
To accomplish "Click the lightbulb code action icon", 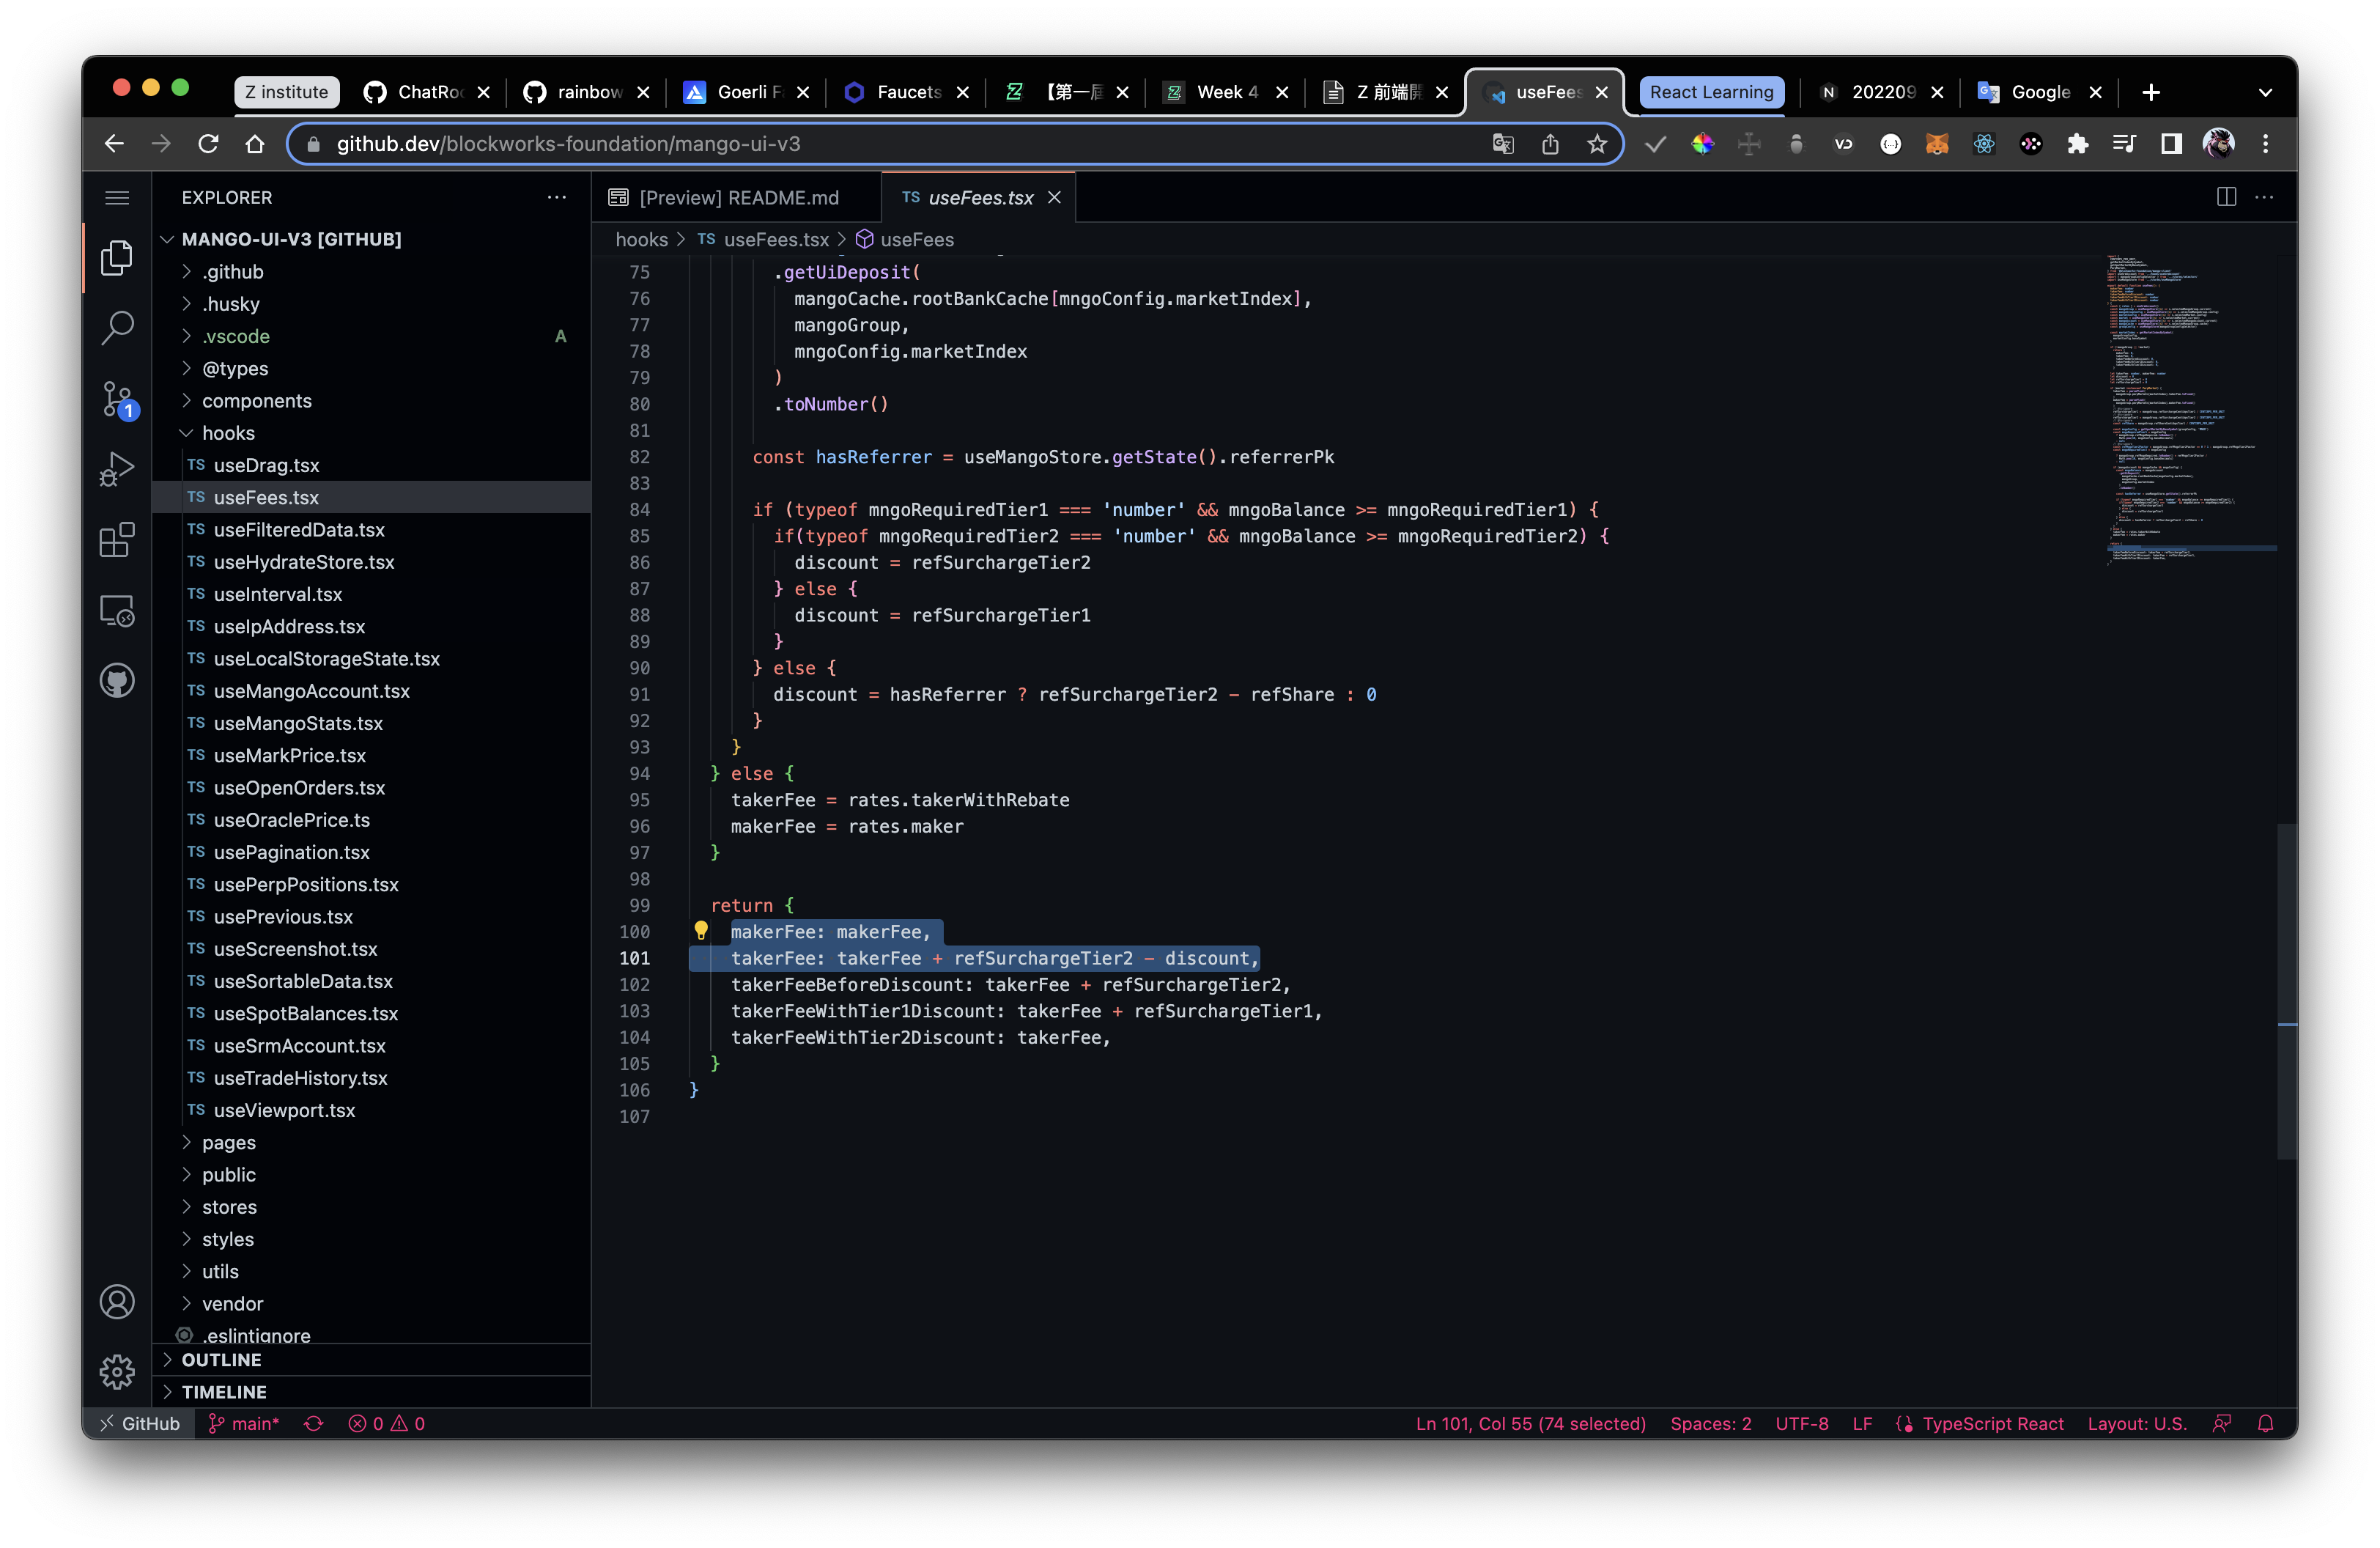I will pos(701,931).
